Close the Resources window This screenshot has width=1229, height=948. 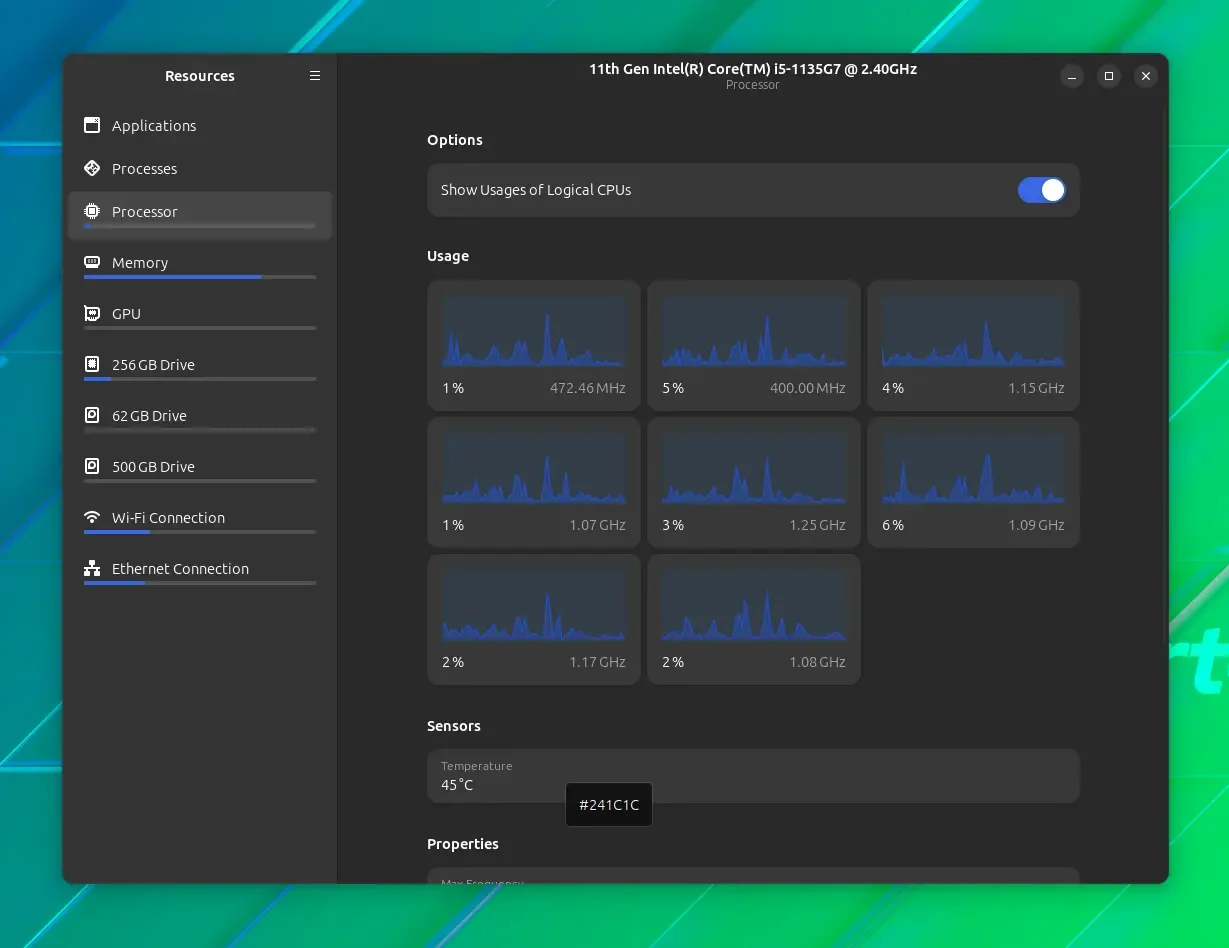click(x=1146, y=76)
